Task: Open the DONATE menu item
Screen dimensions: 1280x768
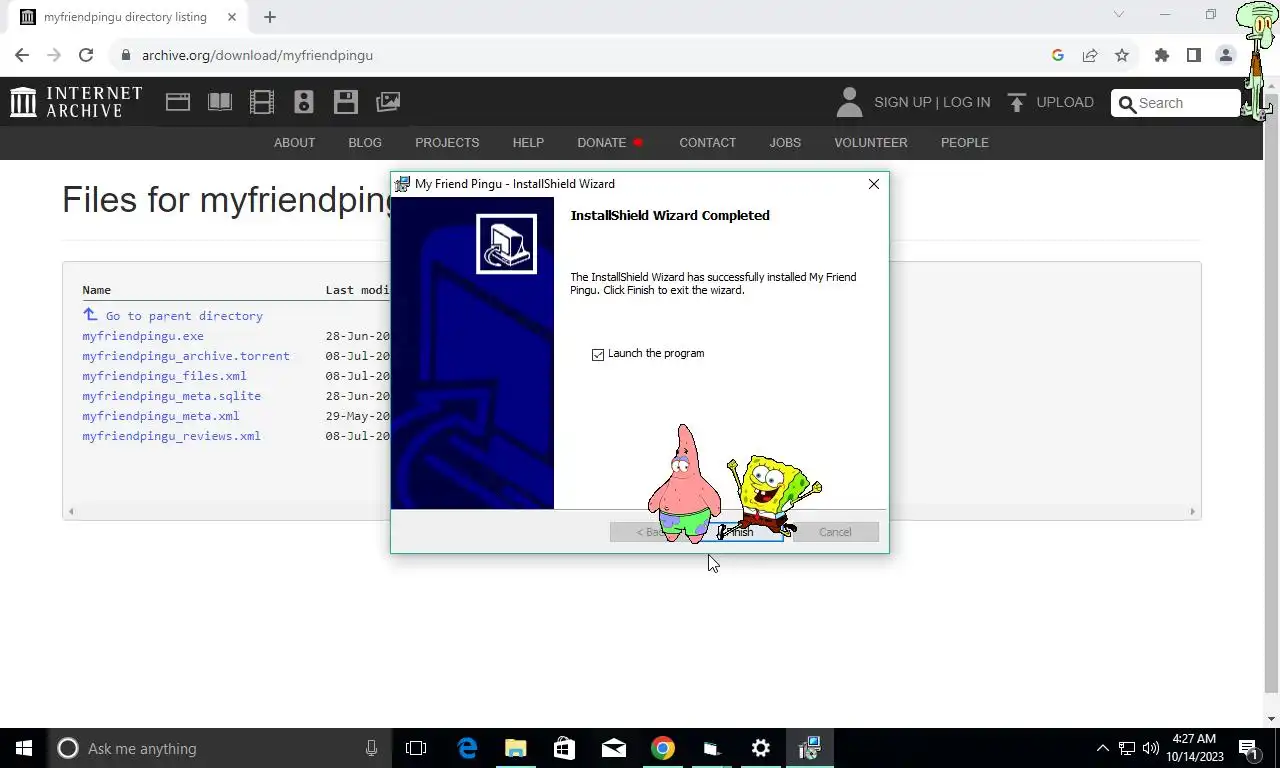Action: point(602,142)
